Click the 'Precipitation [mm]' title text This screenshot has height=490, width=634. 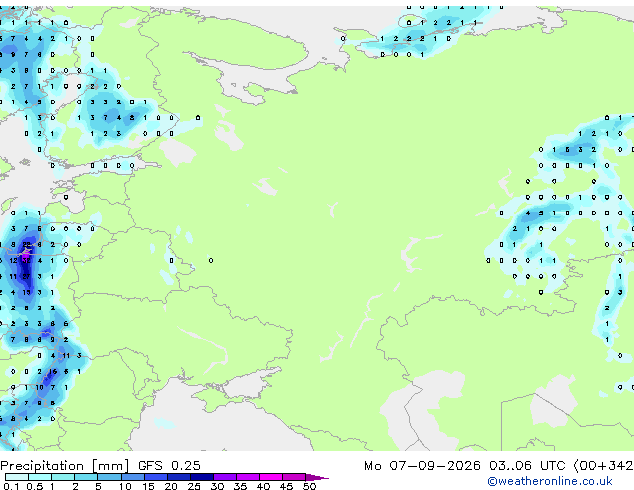[65, 466]
